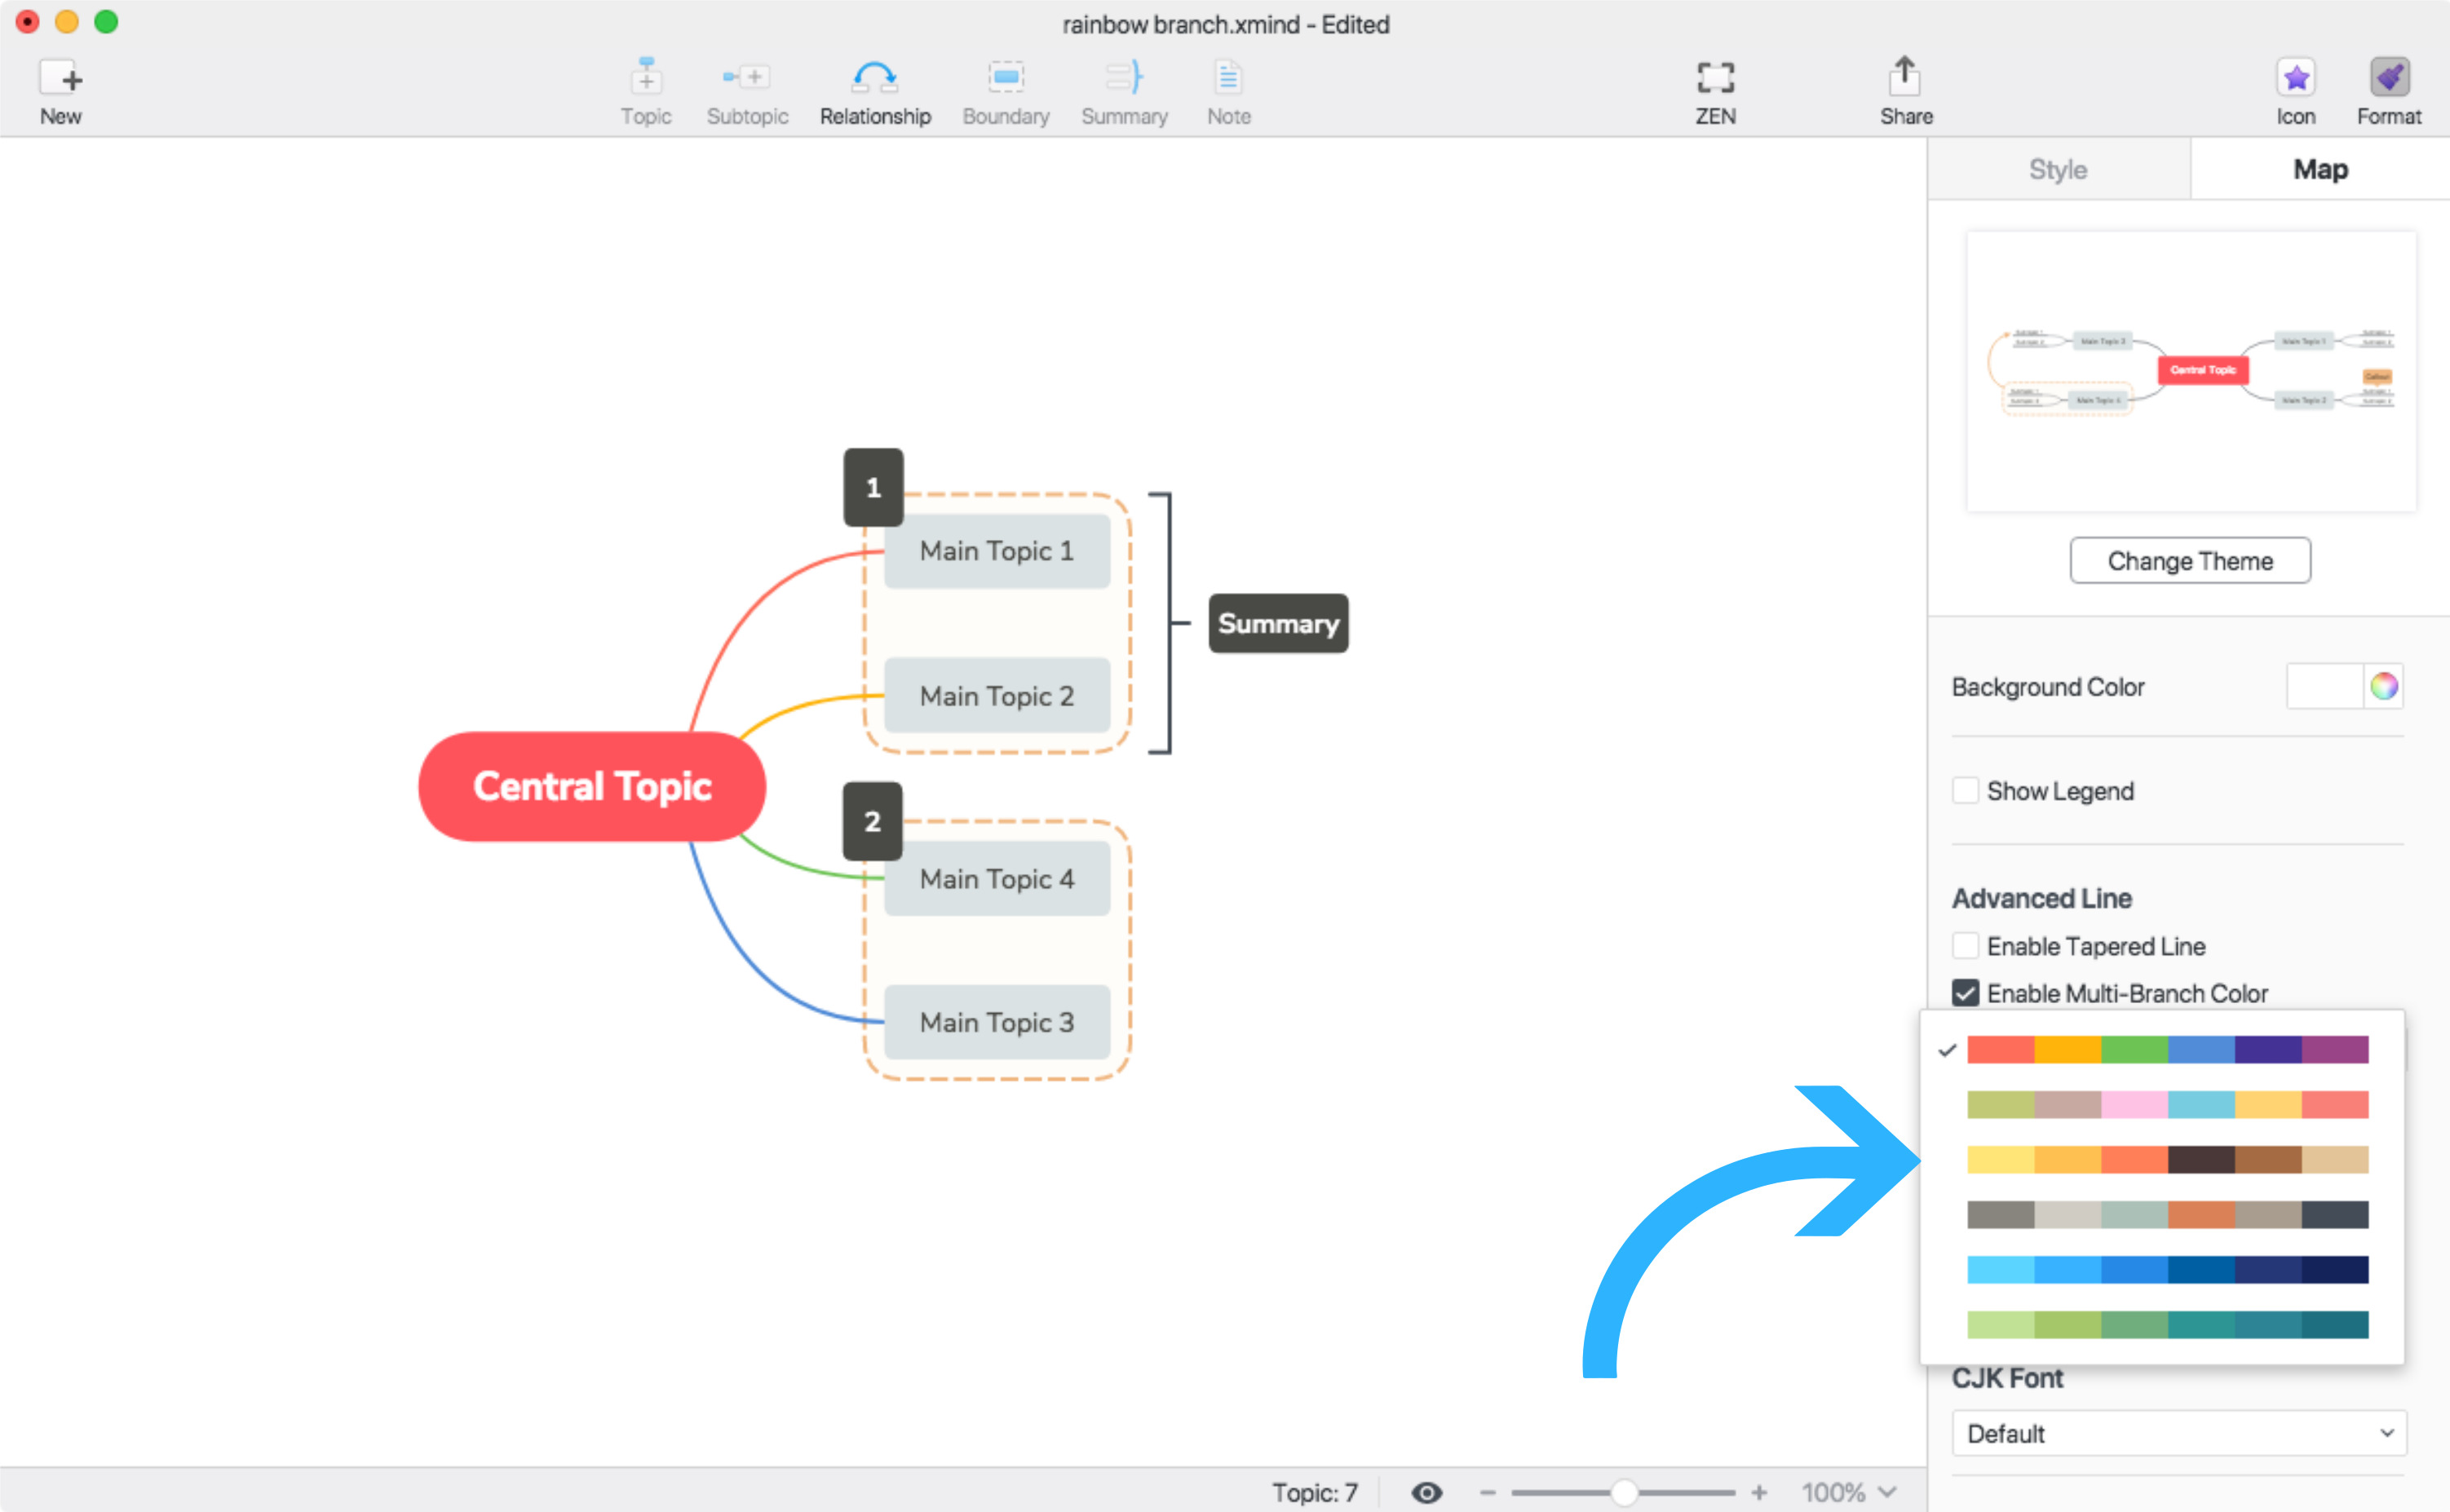The width and height of the screenshot is (2450, 1512).
Task: Toggle Show Legend checkbox
Action: pyautogui.click(x=1961, y=791)
